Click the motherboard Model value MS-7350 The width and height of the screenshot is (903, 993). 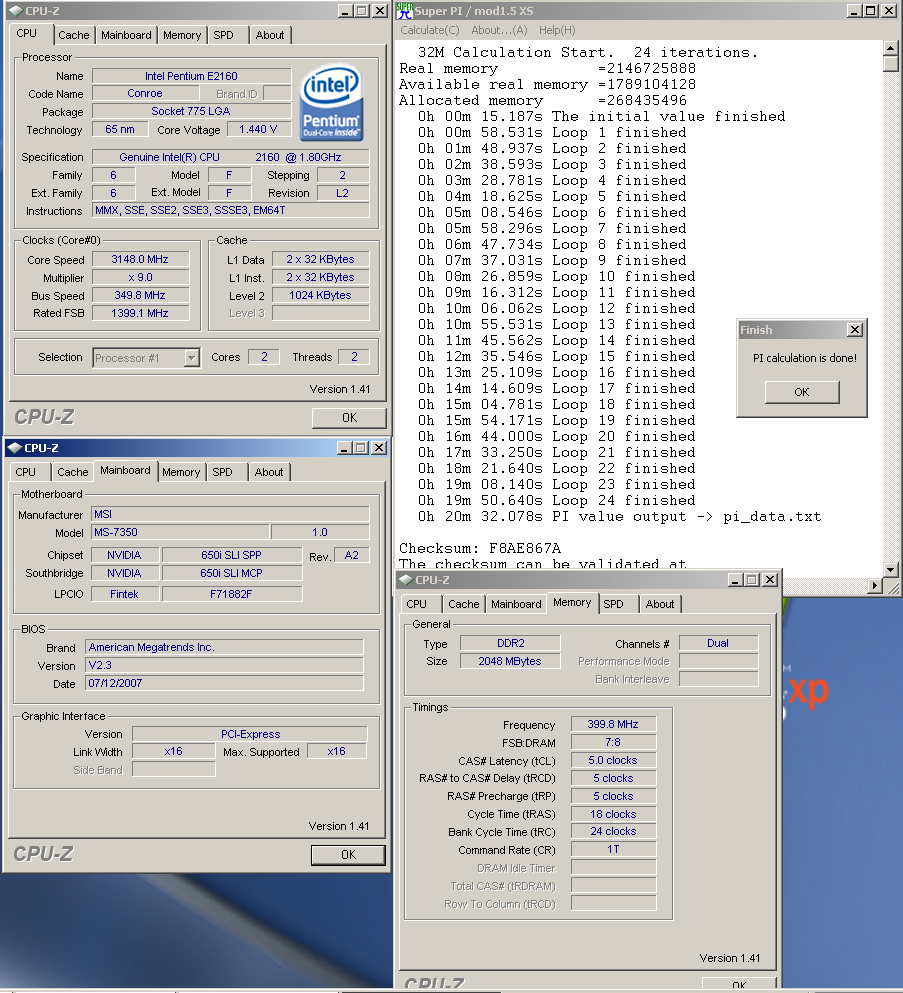coord(180,532)
